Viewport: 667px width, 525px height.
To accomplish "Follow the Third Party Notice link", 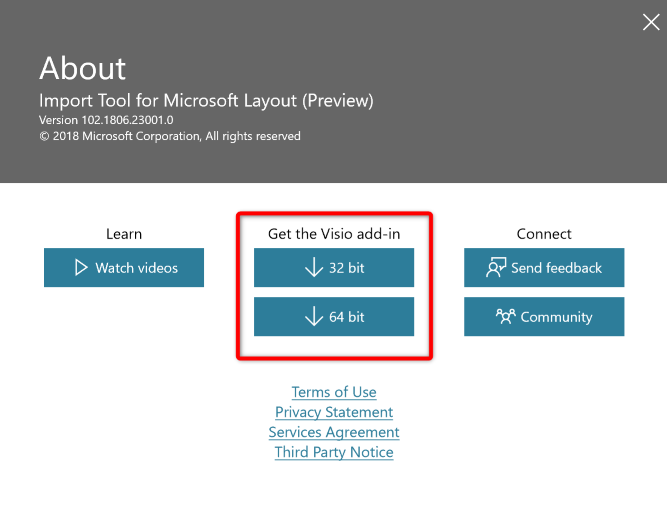I will coord(334,452).
